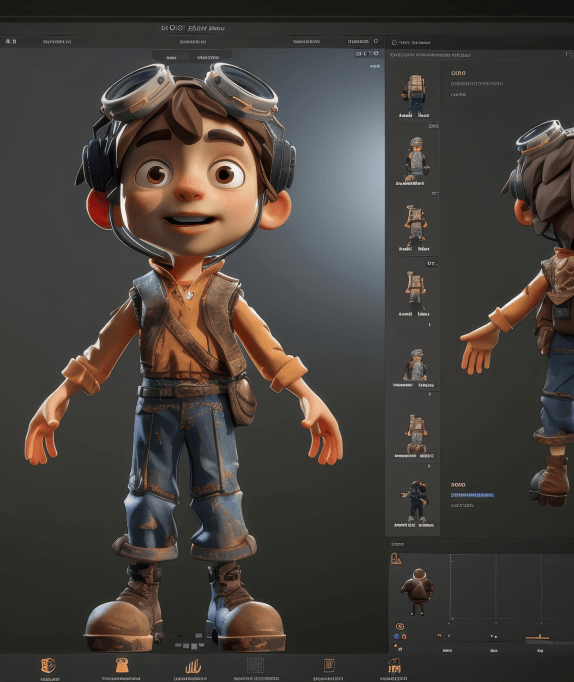Click the orange hand-shaped icon in the bottom toolbar

pos(193,666)
